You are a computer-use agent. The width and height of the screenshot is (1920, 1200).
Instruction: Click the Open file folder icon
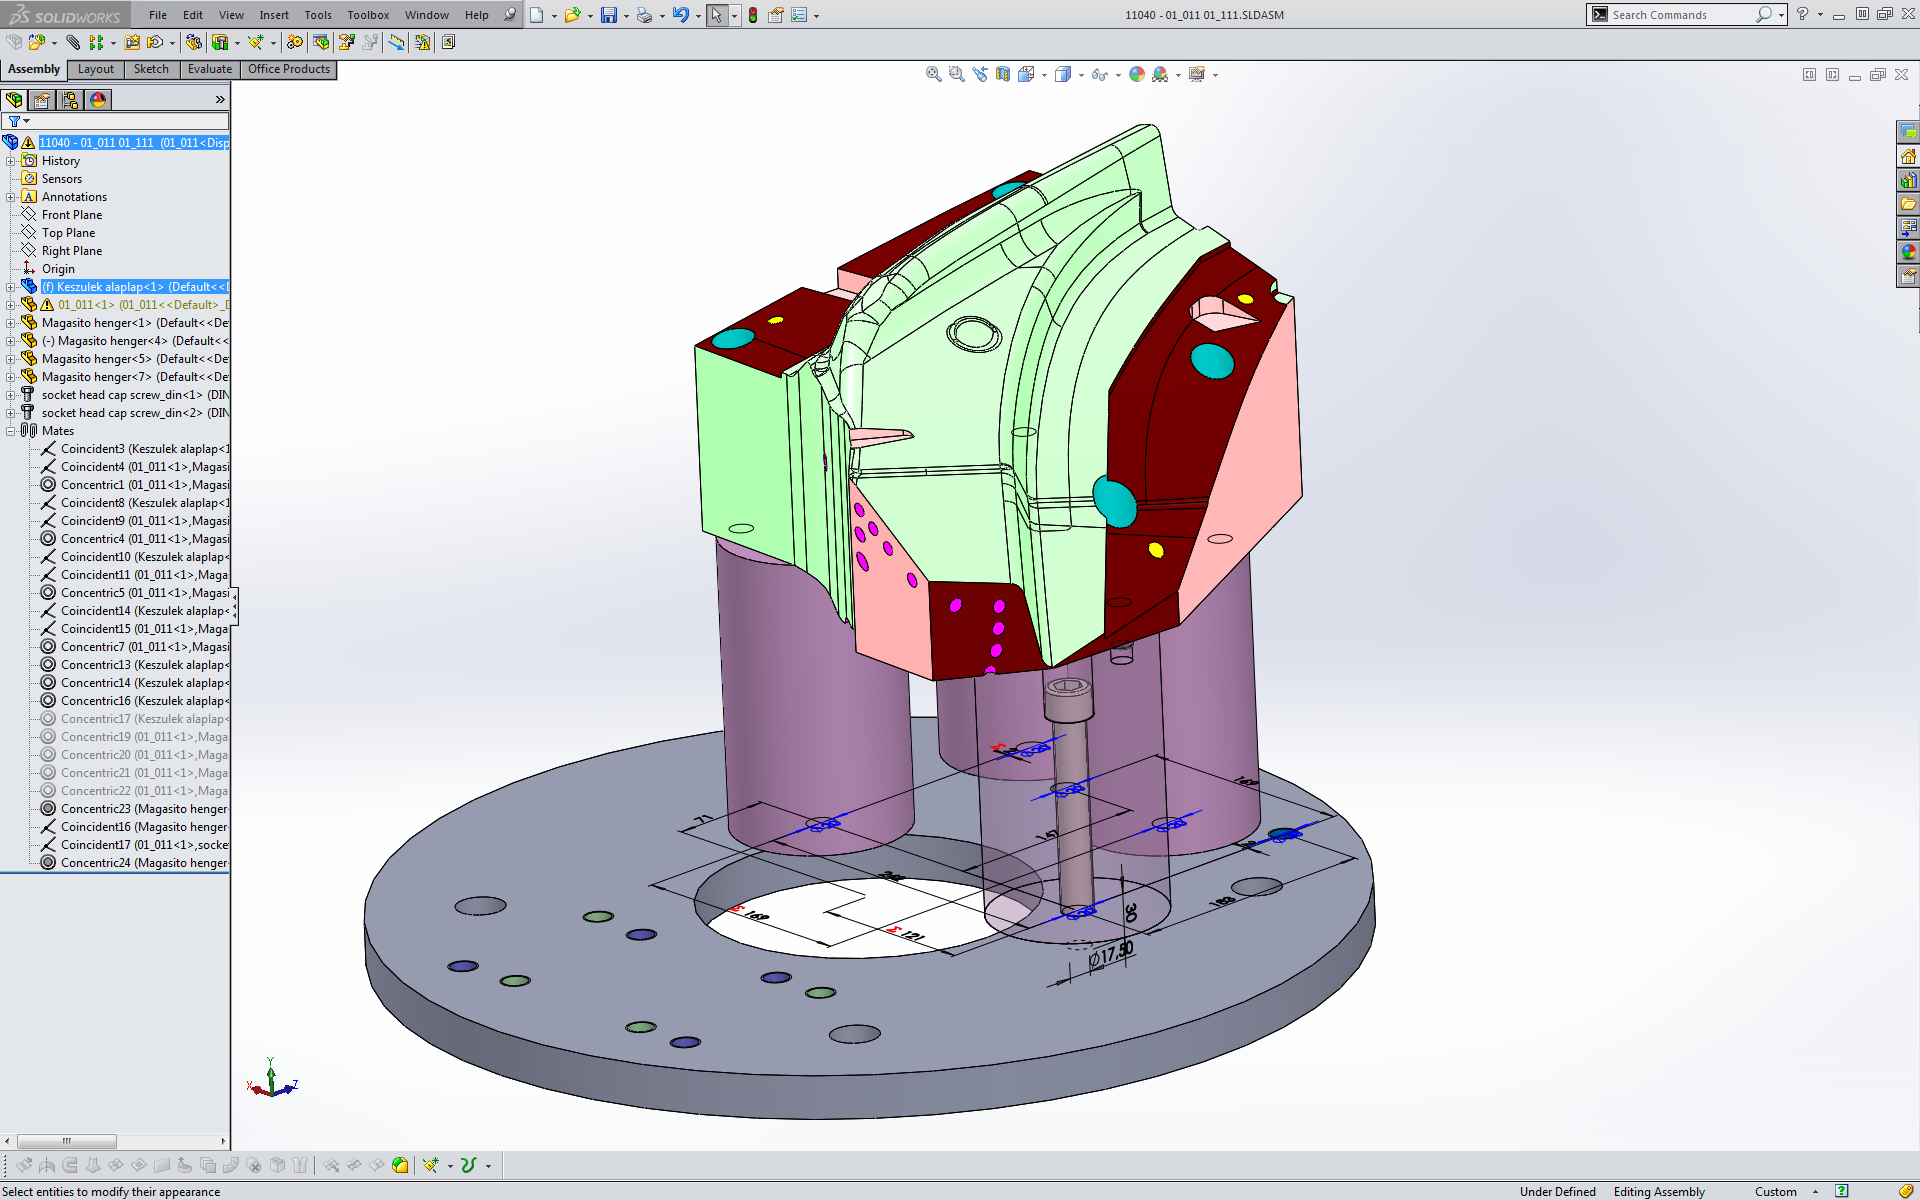click(x=572, y=15)
